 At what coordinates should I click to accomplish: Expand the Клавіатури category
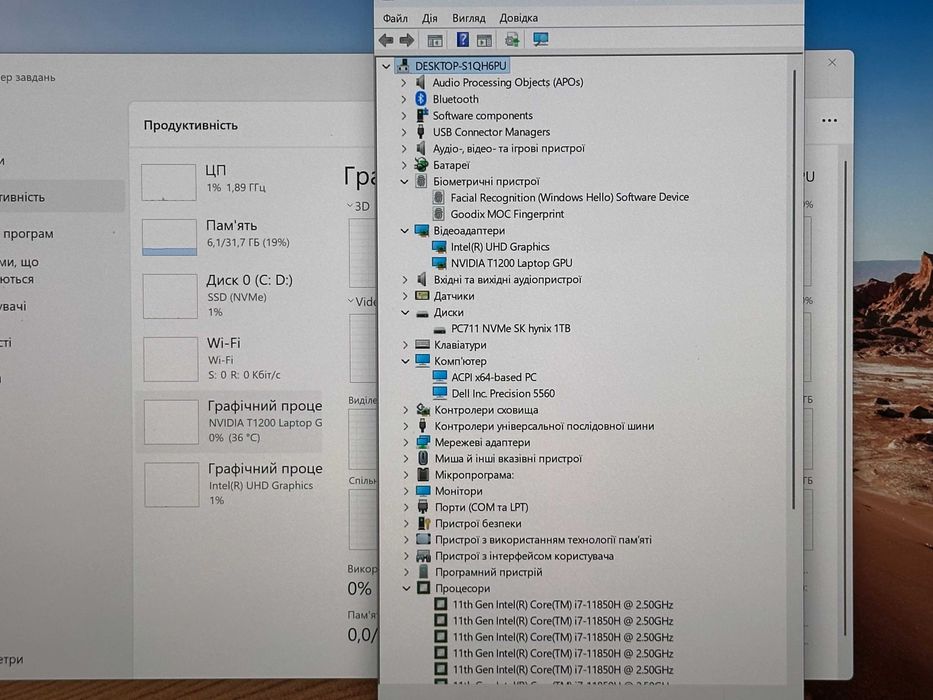pyautogui.click(x=405, y=345)
